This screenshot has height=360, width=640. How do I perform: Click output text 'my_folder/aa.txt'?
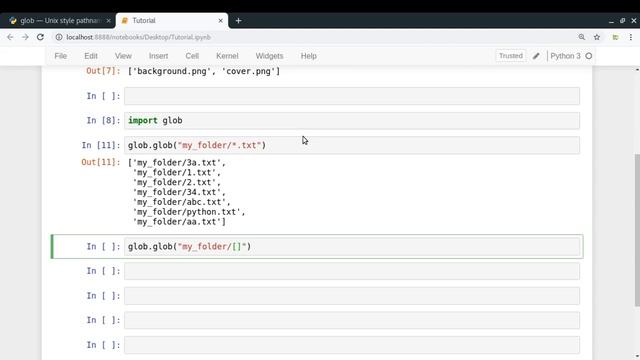point(177,222)
